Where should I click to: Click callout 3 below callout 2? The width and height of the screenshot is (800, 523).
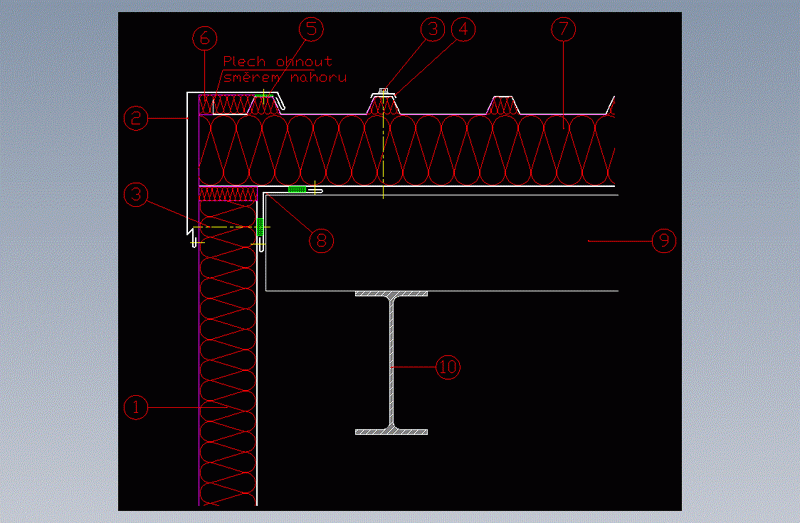[x=136, y=193]
